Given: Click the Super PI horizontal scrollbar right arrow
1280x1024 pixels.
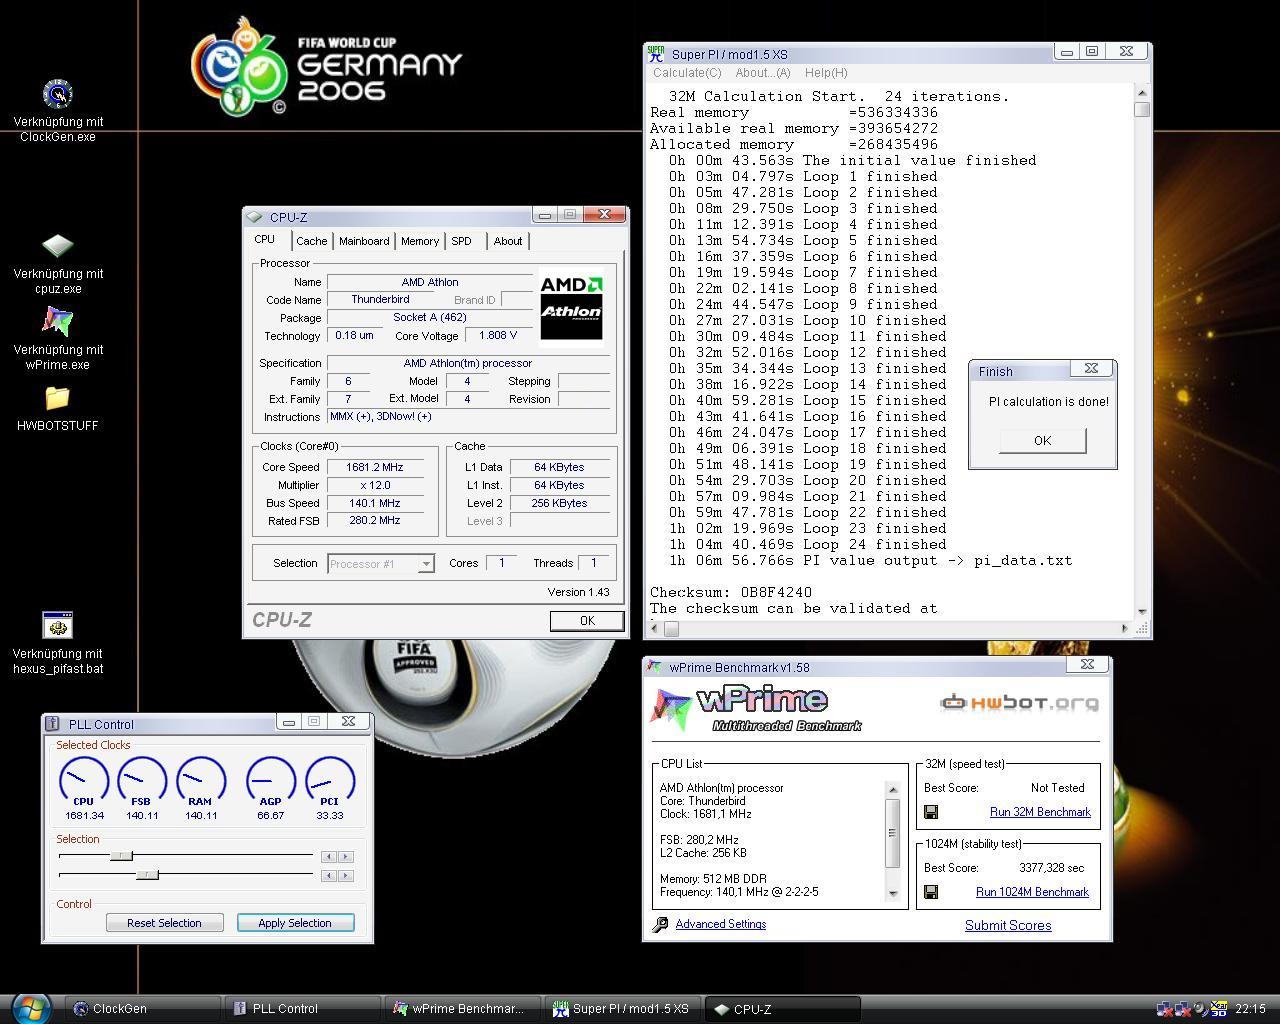Looking at the screenshot, I should click(1125, 628).
